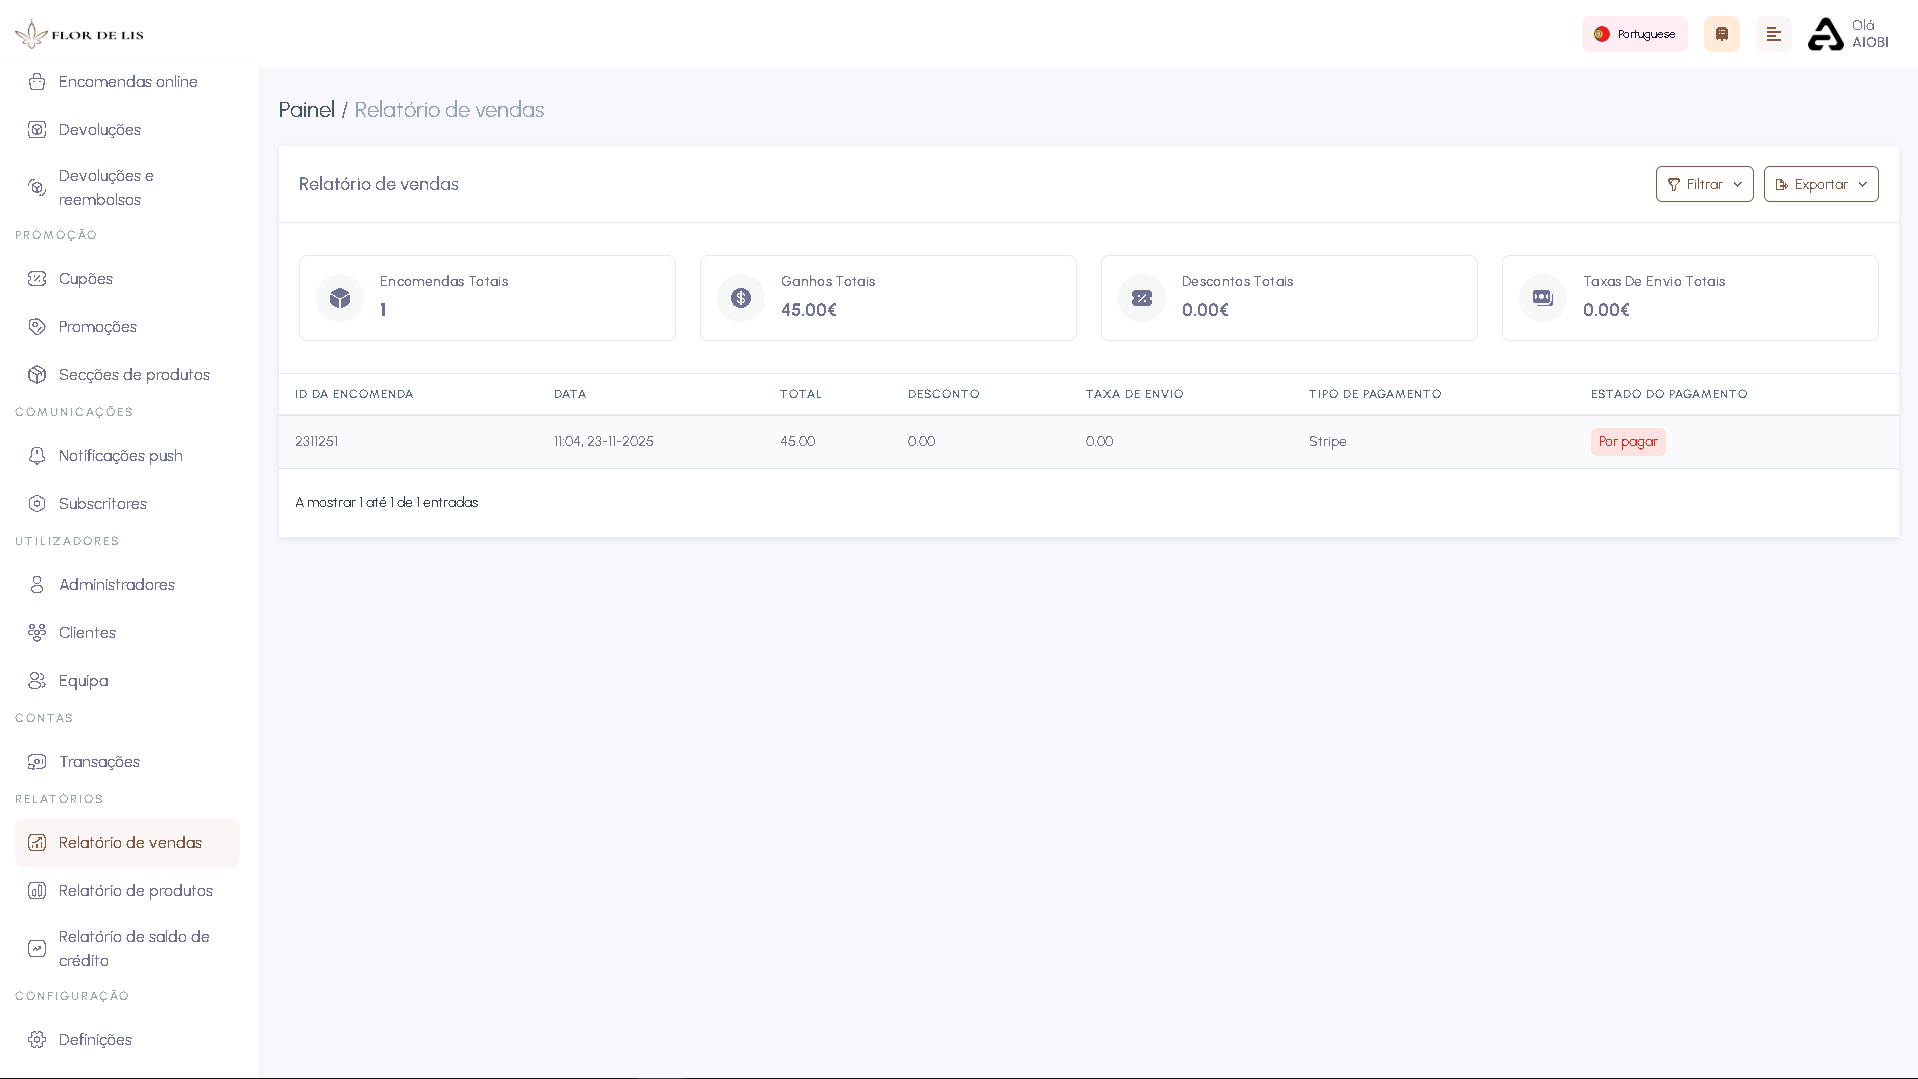Toggle the sidebar menu lines icon

click(1774, 33)
